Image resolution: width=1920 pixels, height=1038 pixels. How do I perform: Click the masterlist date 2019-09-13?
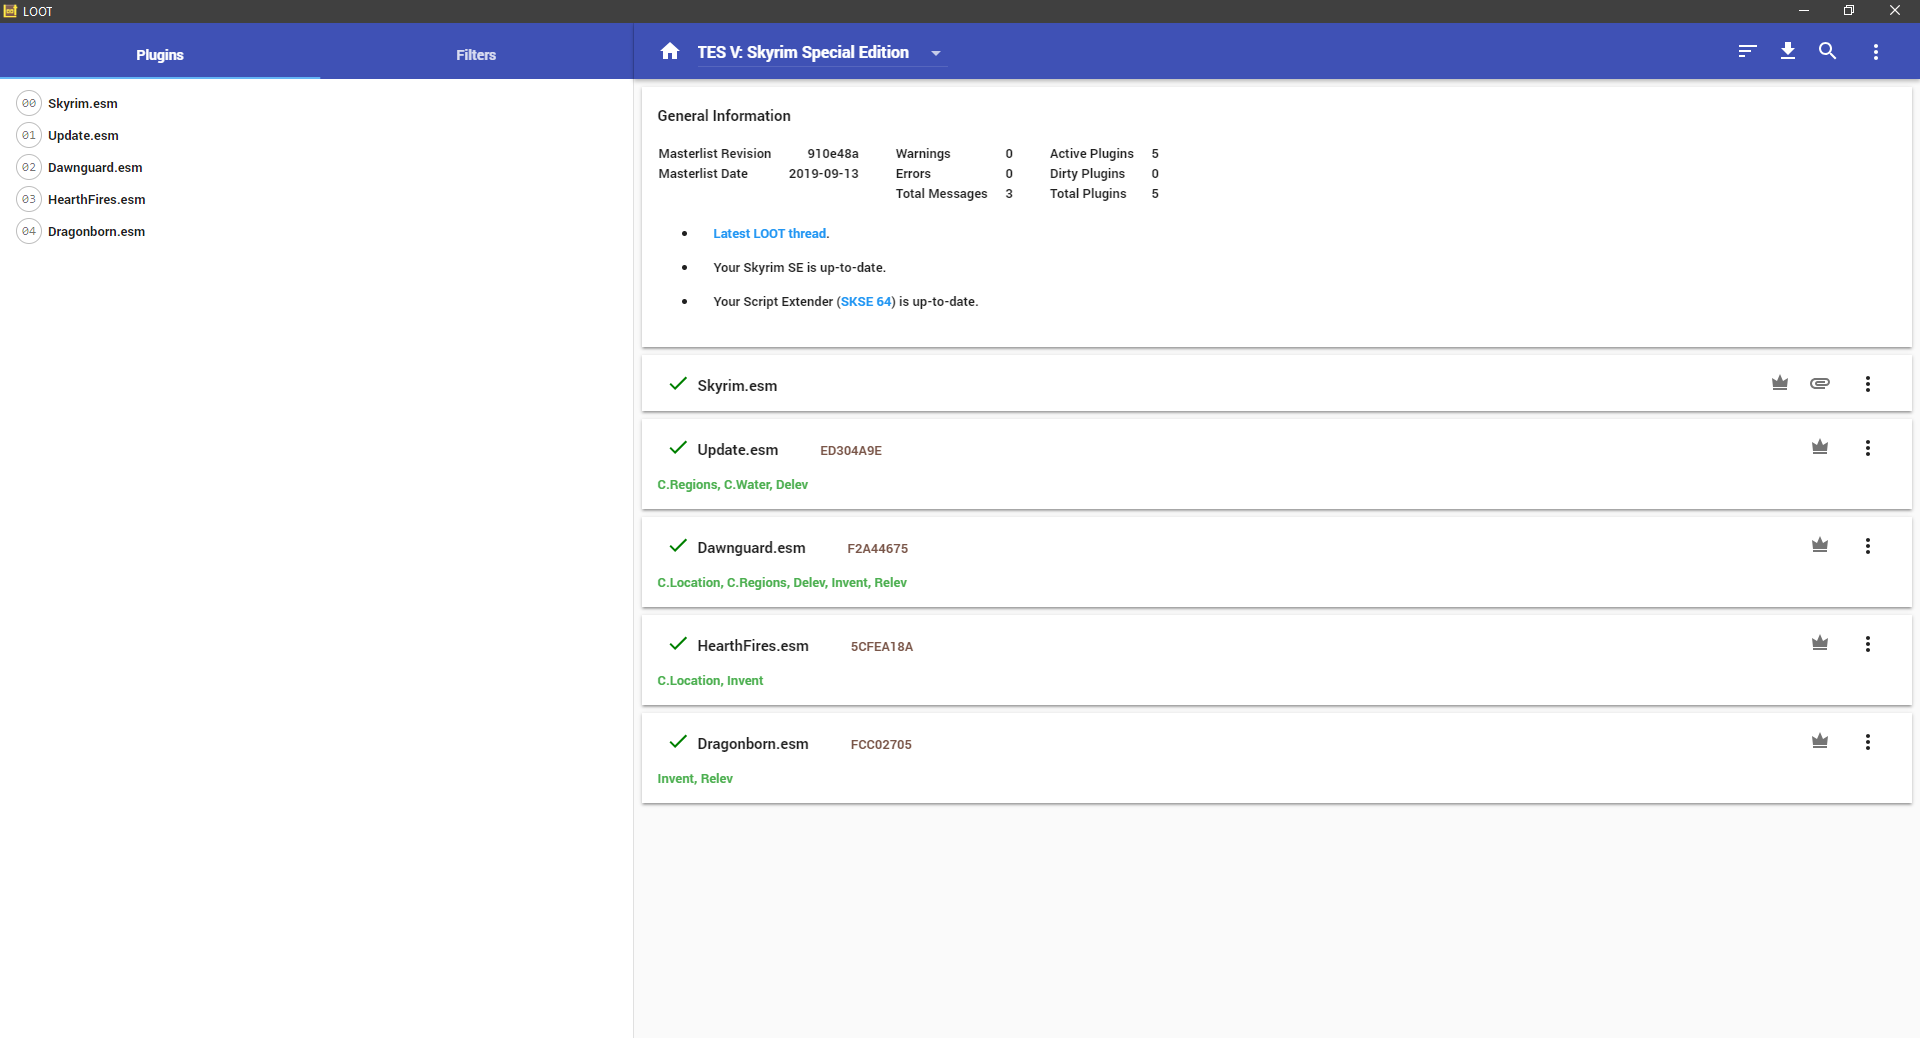(823, 174)
